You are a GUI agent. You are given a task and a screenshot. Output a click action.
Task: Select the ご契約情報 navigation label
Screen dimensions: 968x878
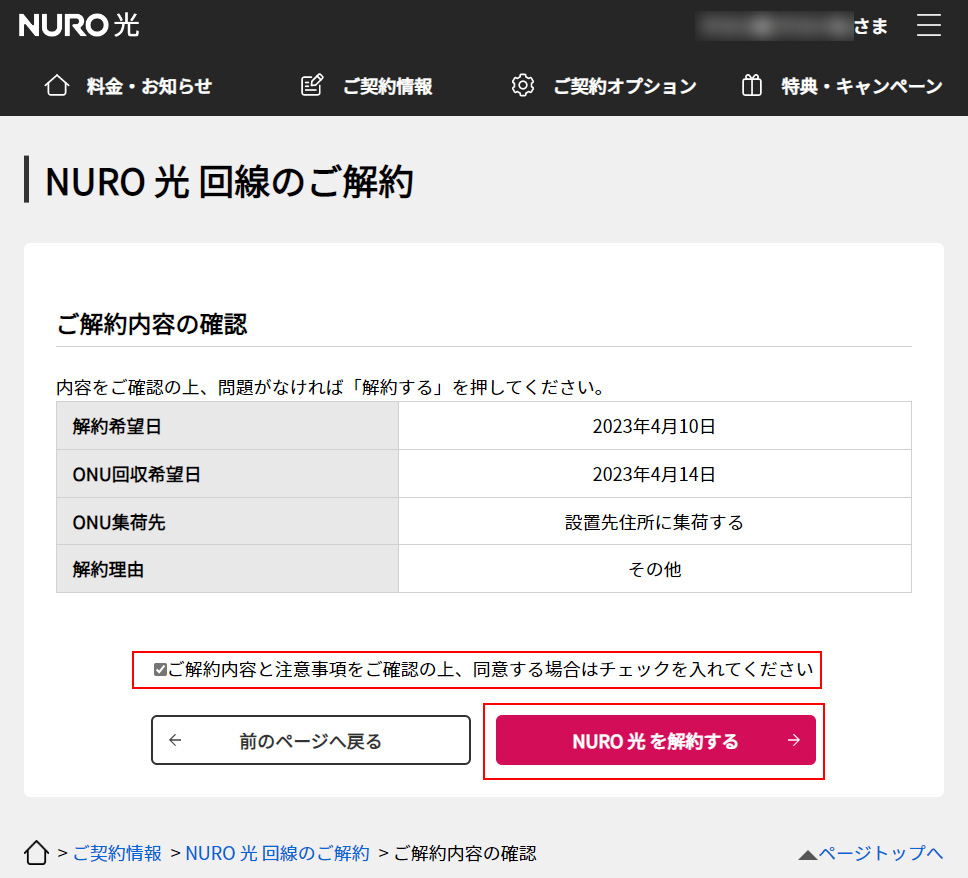(387, 86)
